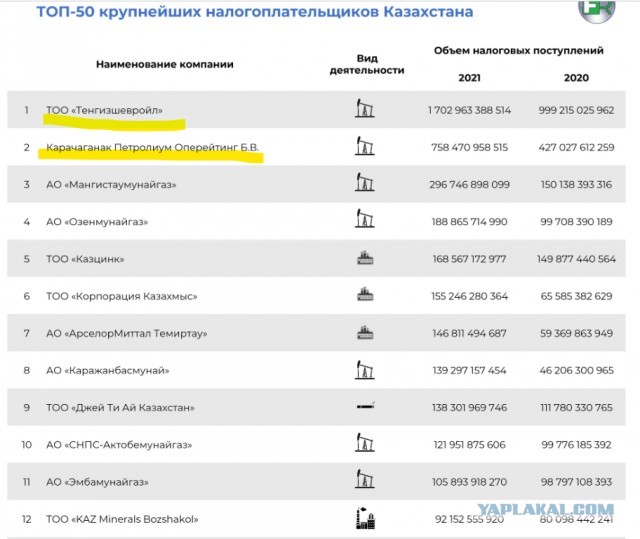Click the value 296 746 898 099

469,184
